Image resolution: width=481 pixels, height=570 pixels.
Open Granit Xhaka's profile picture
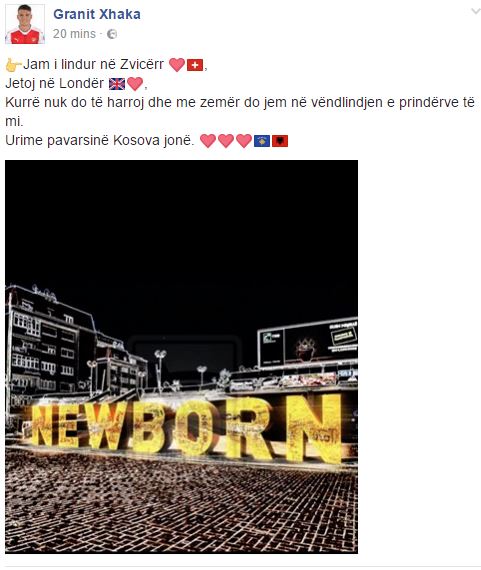coord(25,24)
